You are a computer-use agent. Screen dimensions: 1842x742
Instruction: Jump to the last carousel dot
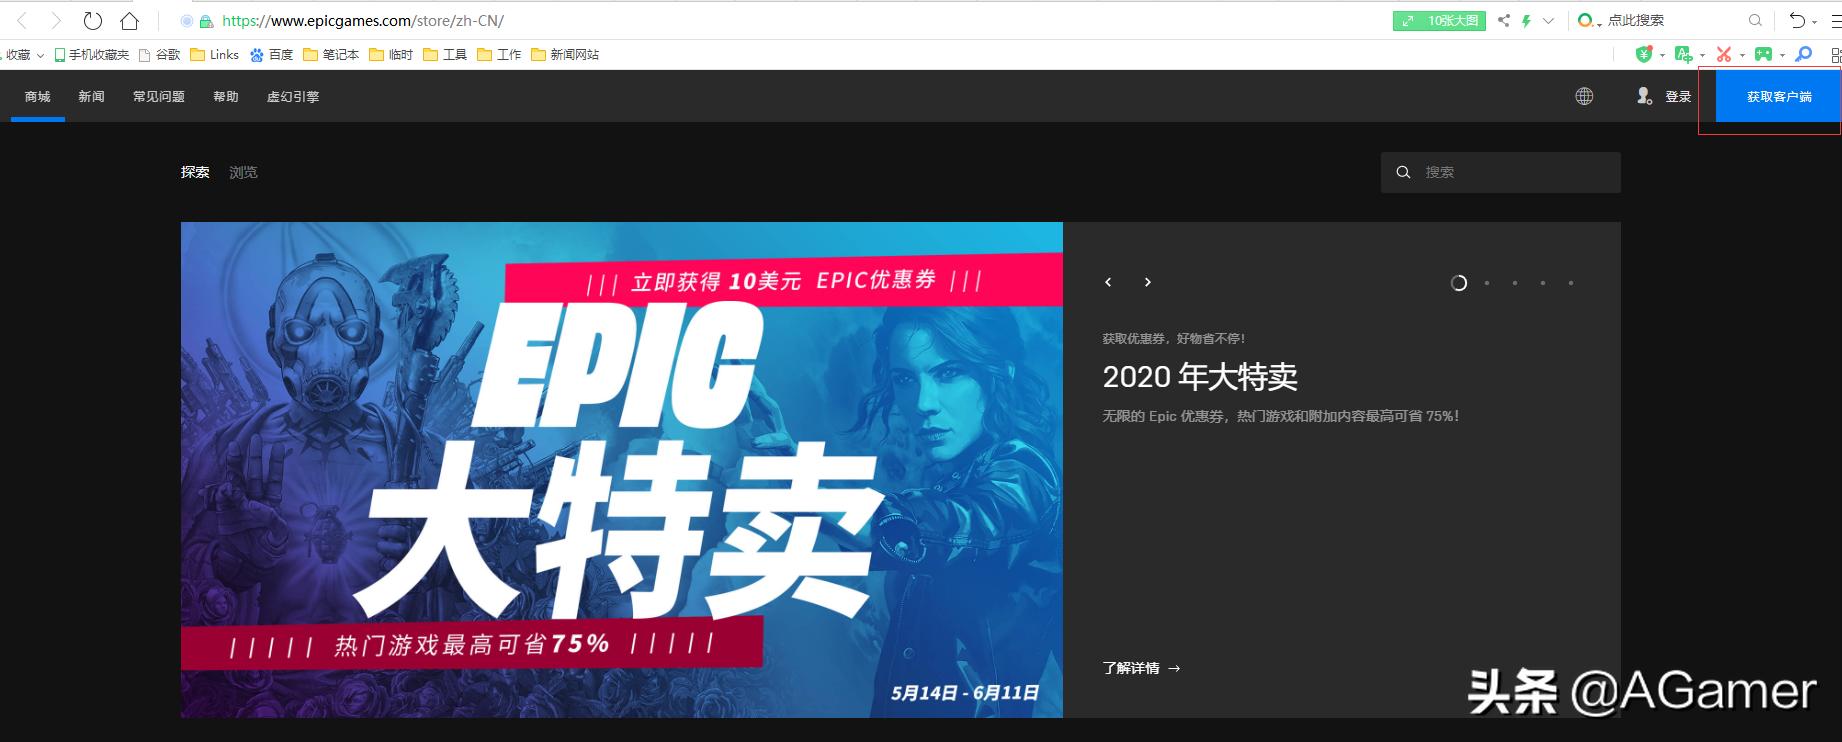1571,283
